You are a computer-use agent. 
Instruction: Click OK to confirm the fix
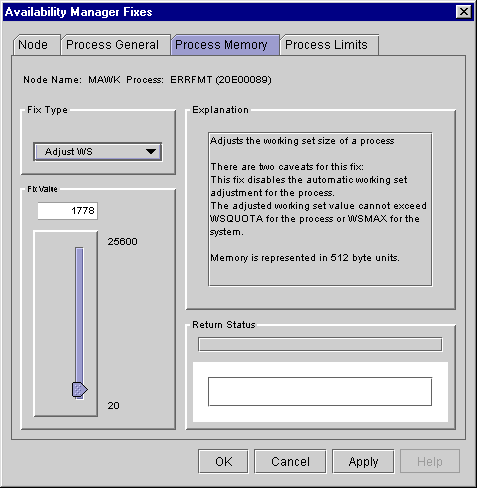[223, 461]
